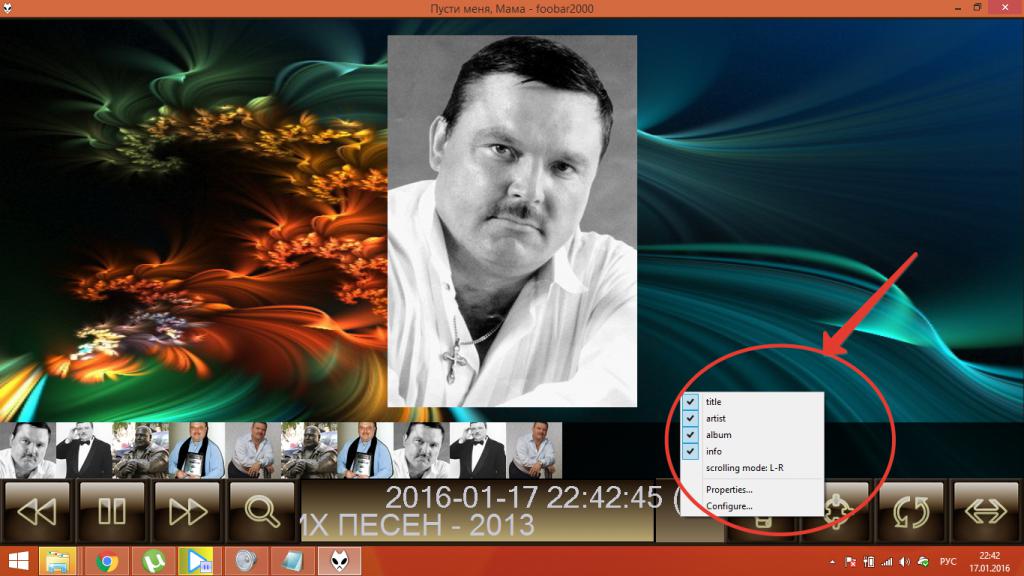Open File Explorer from the taskbar
Screen dimensions: 1024x576
click(61, 561)
